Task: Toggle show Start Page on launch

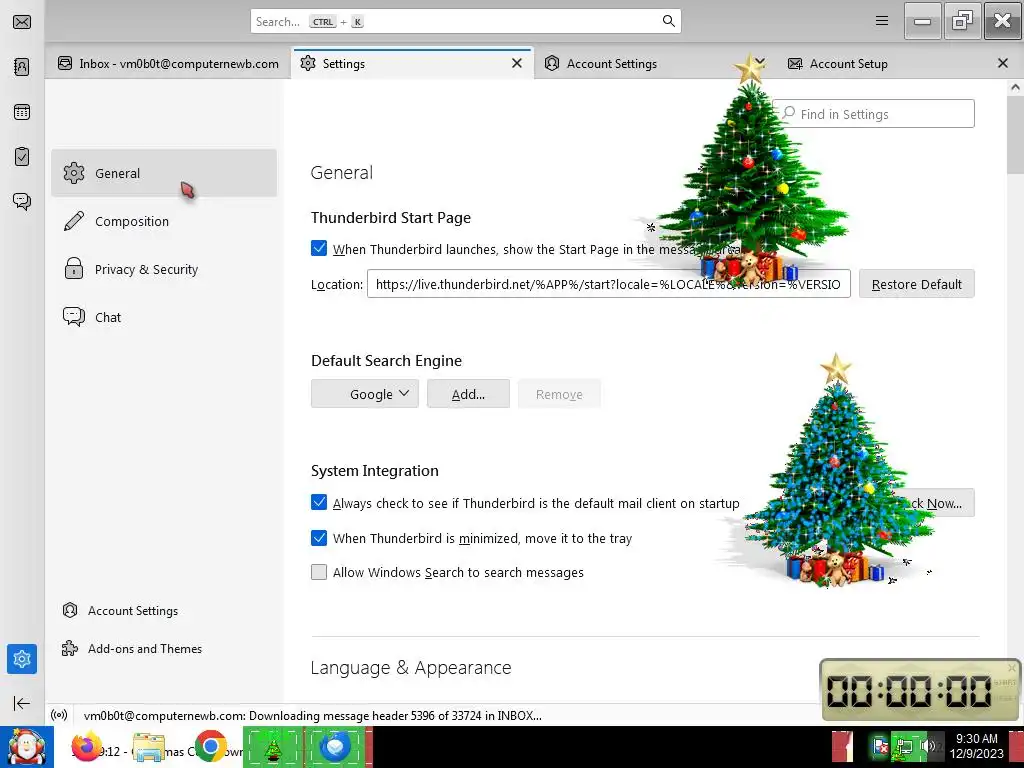Action: point(319,248)
